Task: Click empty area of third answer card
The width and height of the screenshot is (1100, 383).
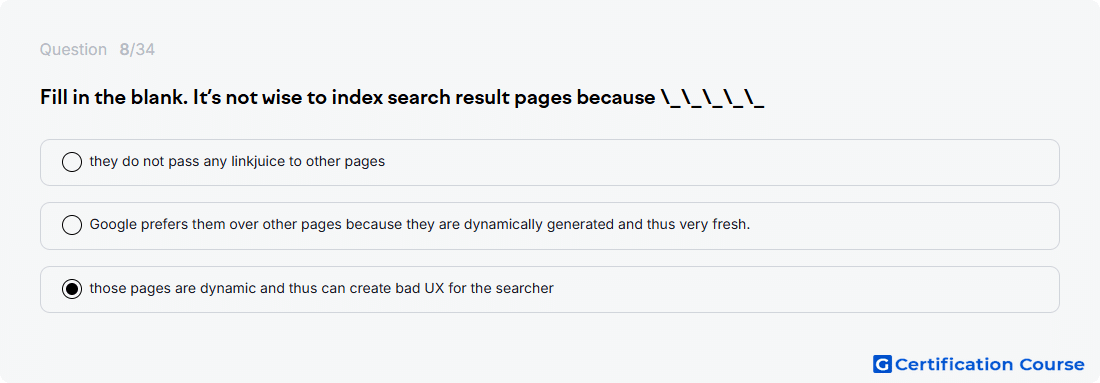Action: (807, 289)
